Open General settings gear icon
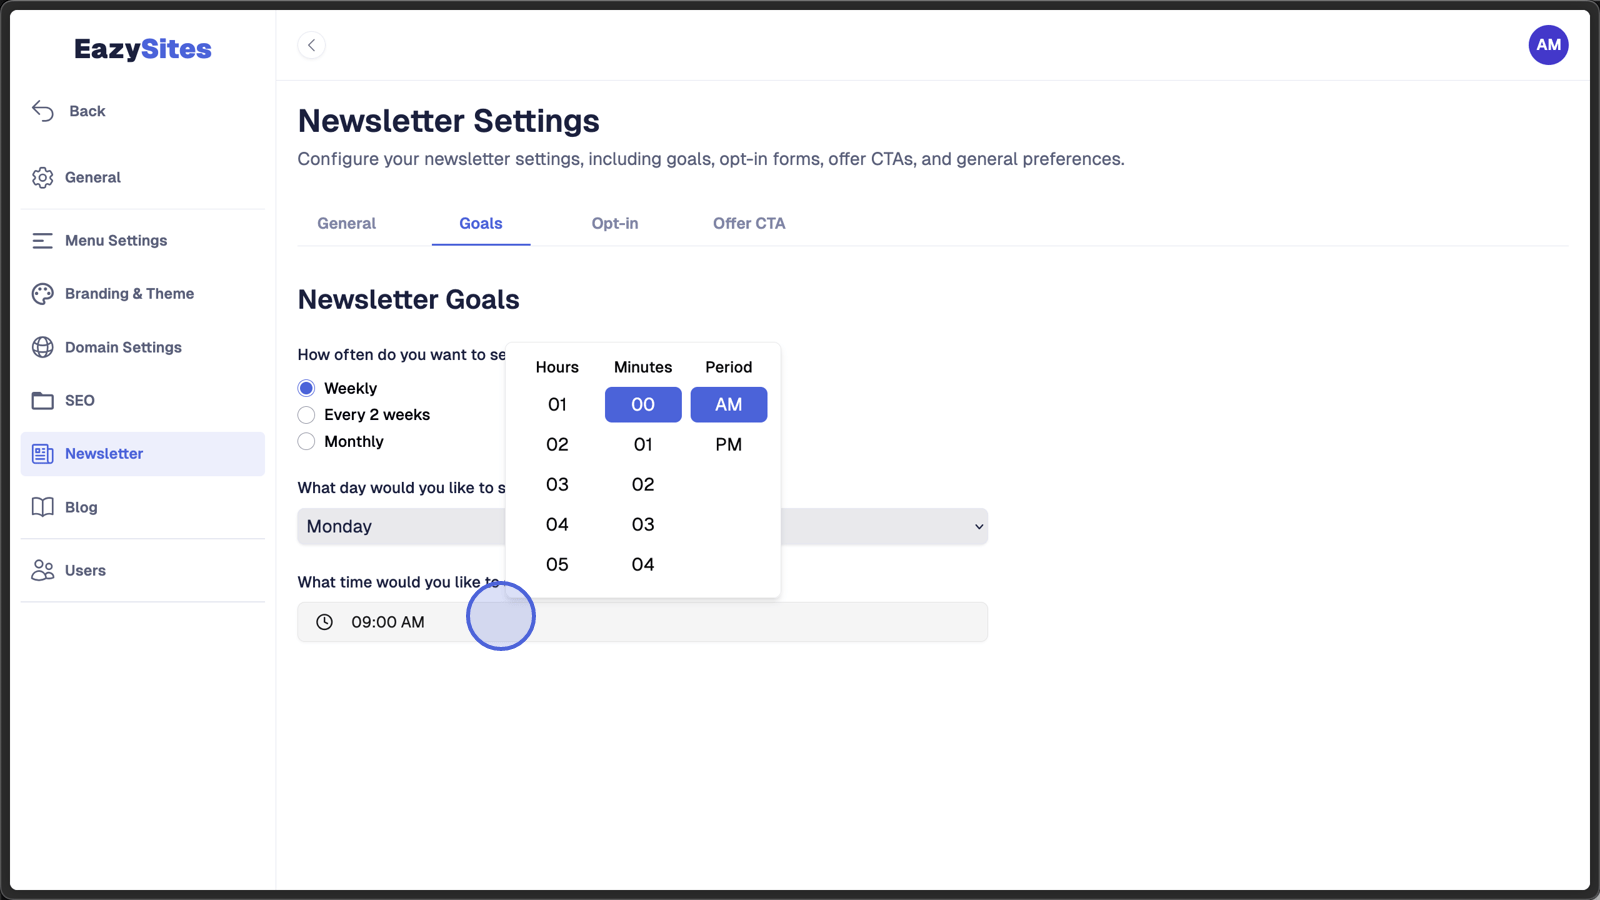This screenshot has height=900, width=1600. click(42, 177)
